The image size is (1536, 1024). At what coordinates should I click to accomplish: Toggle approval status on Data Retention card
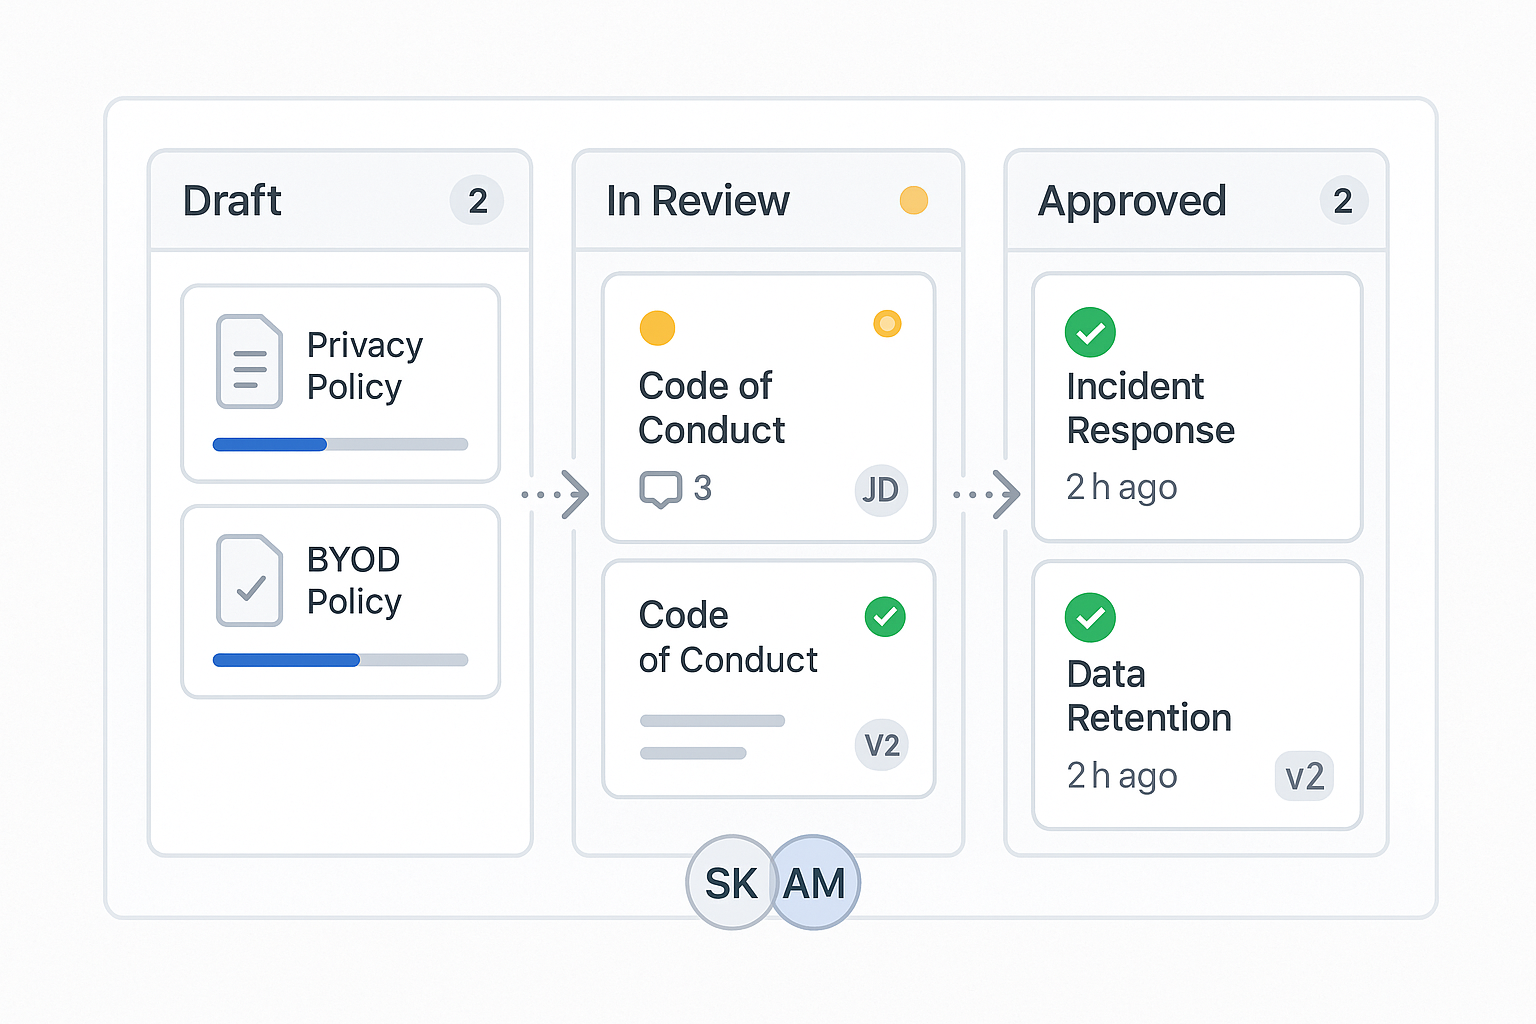[1090, 618]
